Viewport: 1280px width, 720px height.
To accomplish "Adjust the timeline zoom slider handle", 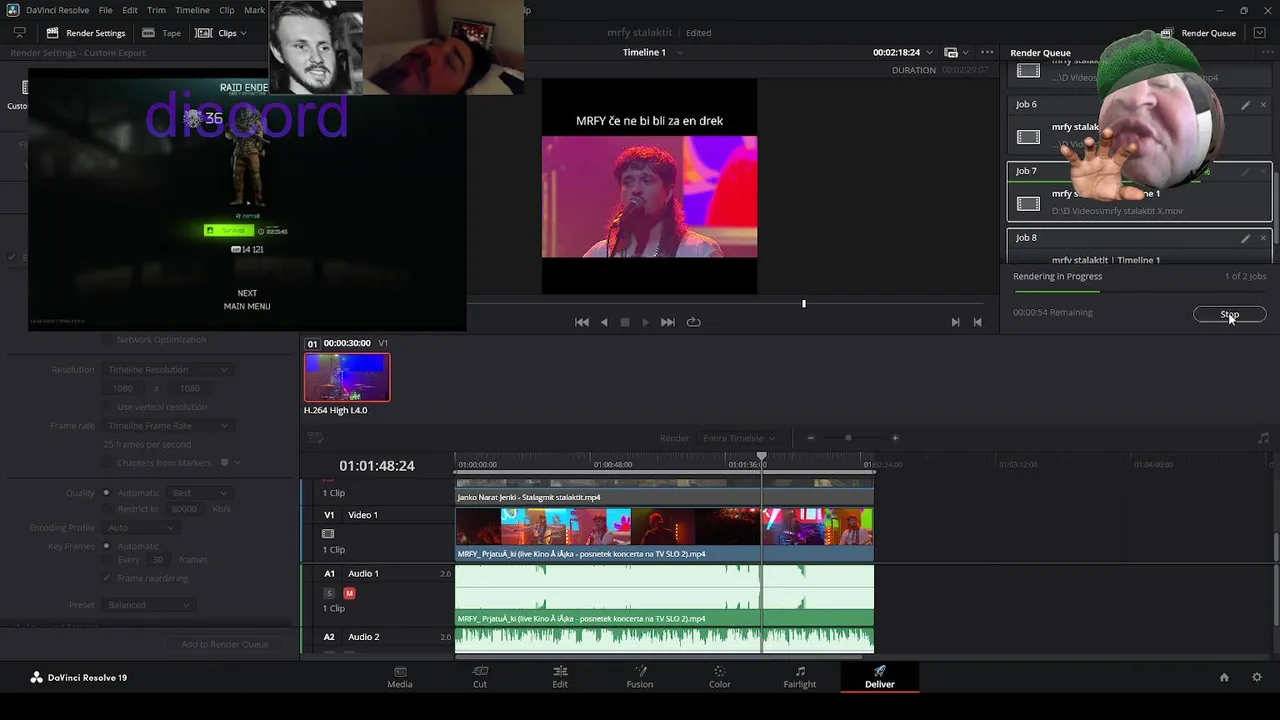I will tap(848, 438).
